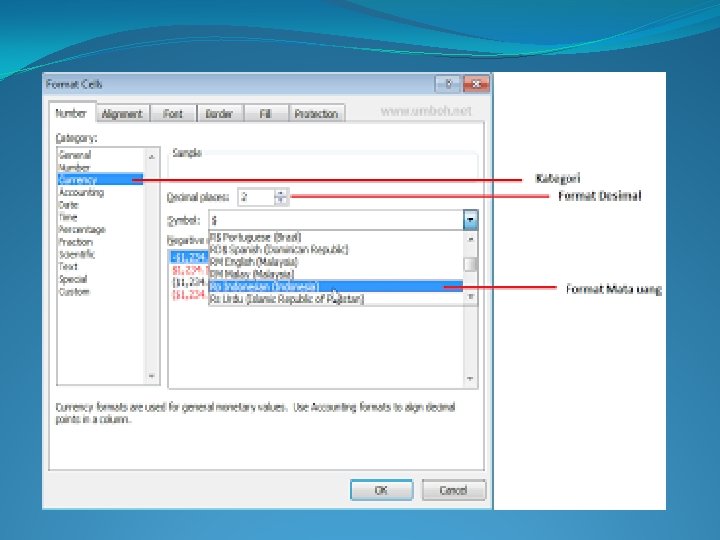Click the OK button
Viewport: 720px width, 540px height.
(x=381, y=490)
